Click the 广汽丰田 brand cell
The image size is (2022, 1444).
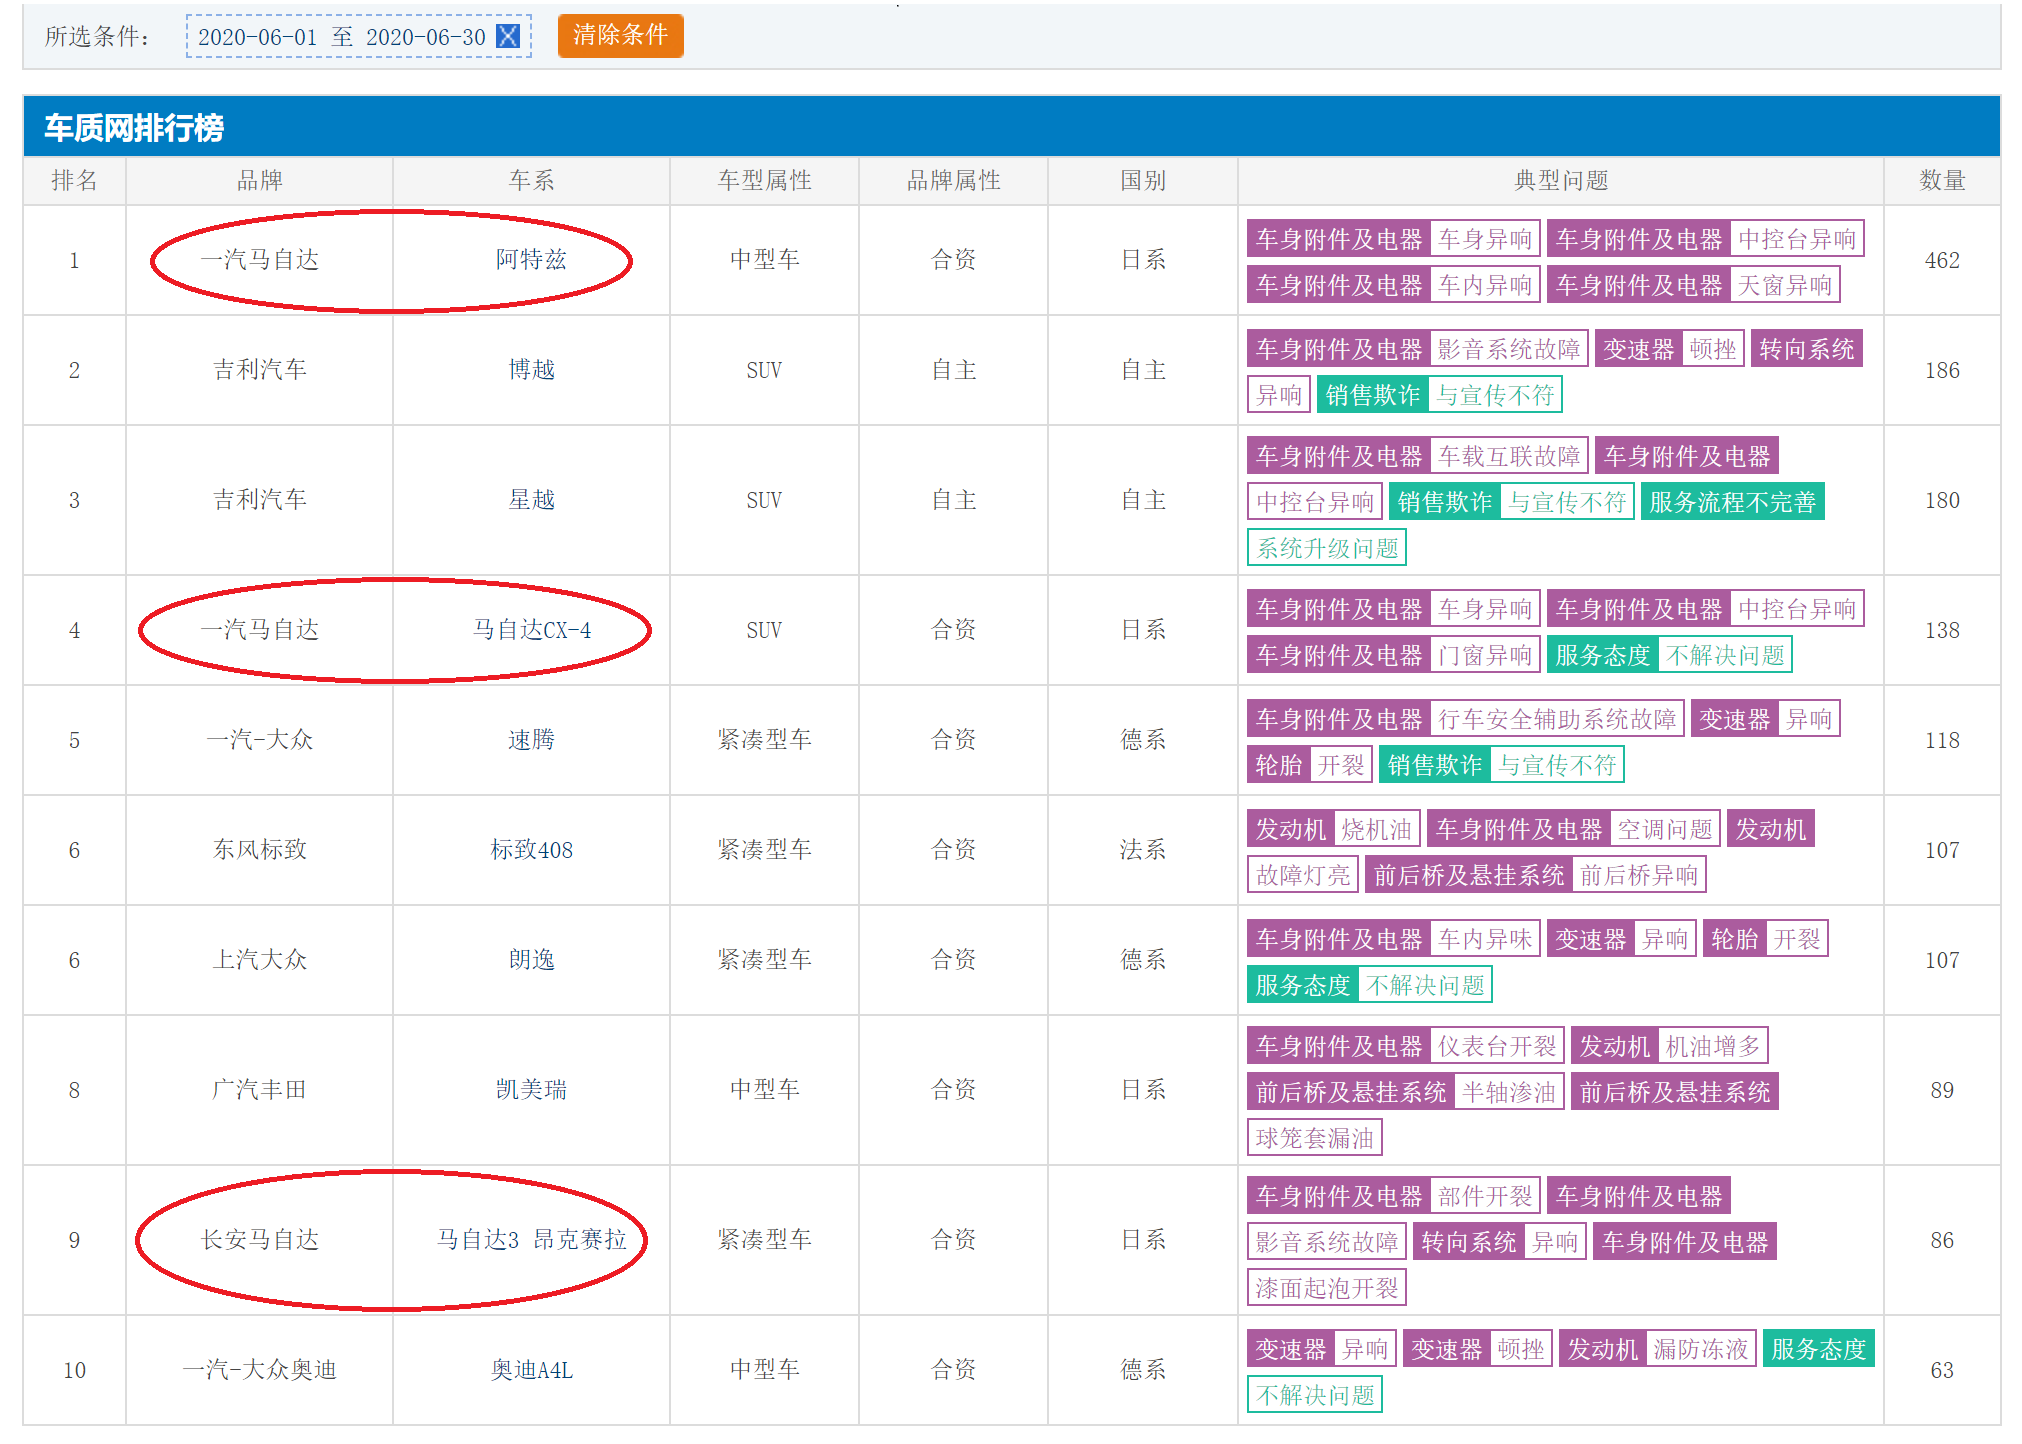[259, 1090]
